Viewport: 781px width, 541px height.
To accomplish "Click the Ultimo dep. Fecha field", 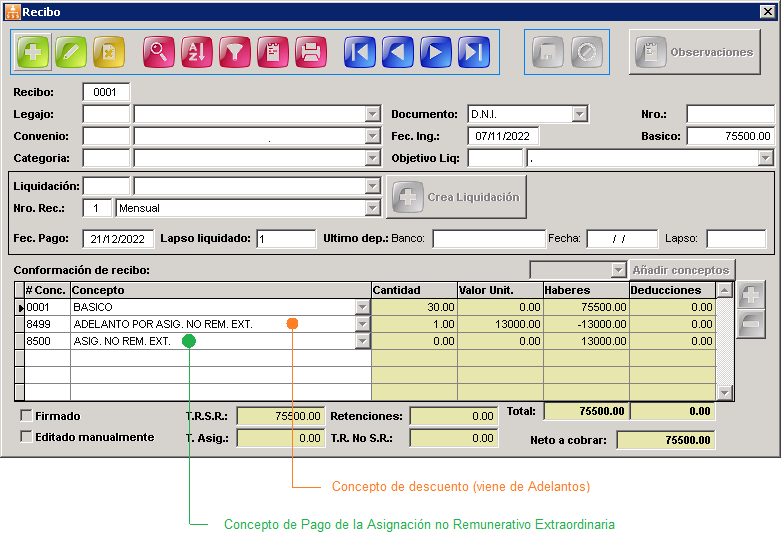I will [622, 239].
